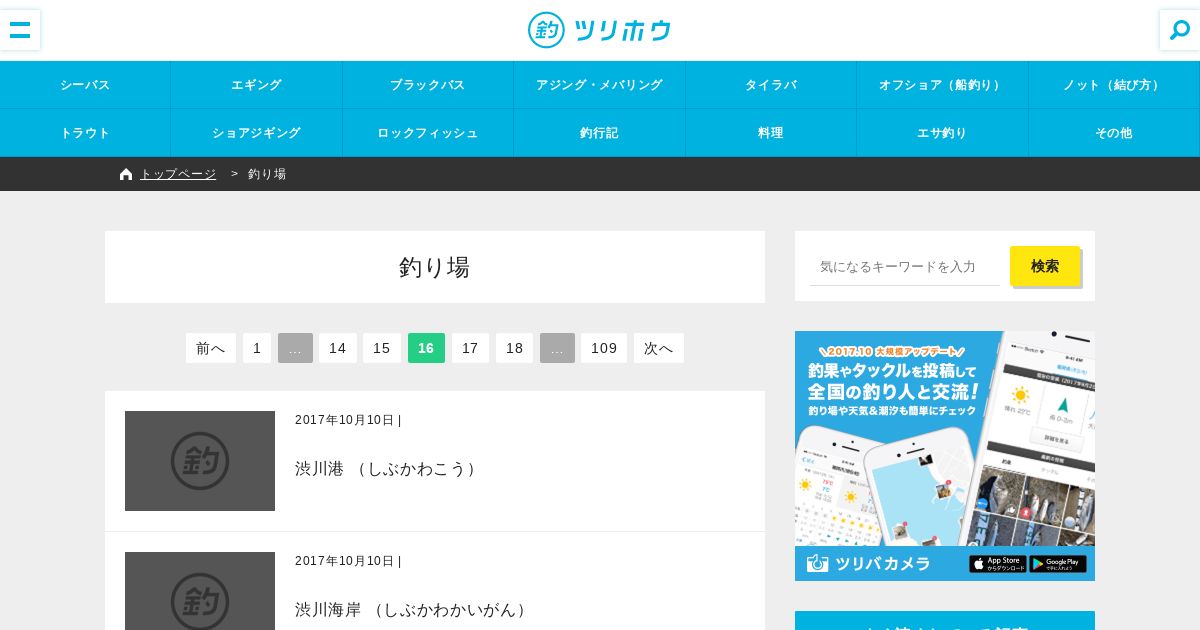Screen dimensions: 1200x630
Task: Click the 渋川海岸 date 2017年10月10日
Action: 345,561
